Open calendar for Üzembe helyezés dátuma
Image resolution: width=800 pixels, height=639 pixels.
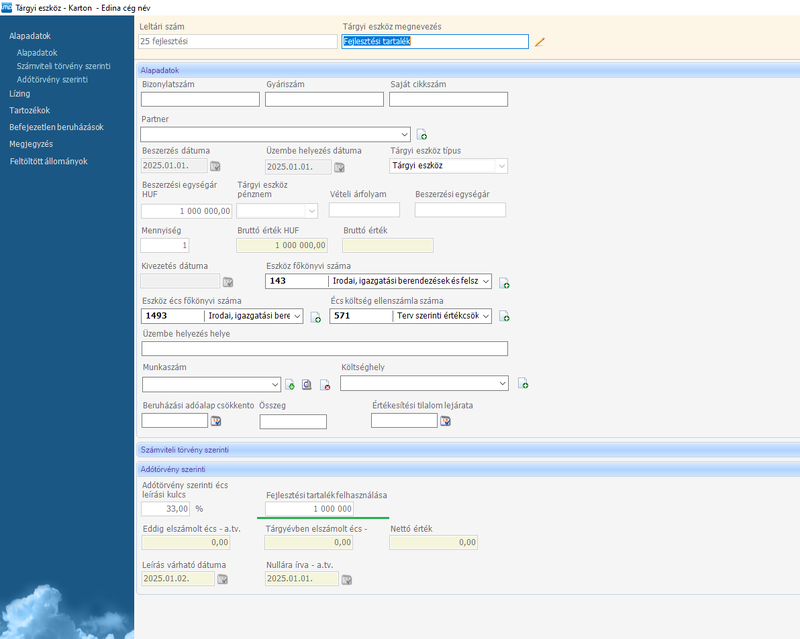[x=339, y=166]
